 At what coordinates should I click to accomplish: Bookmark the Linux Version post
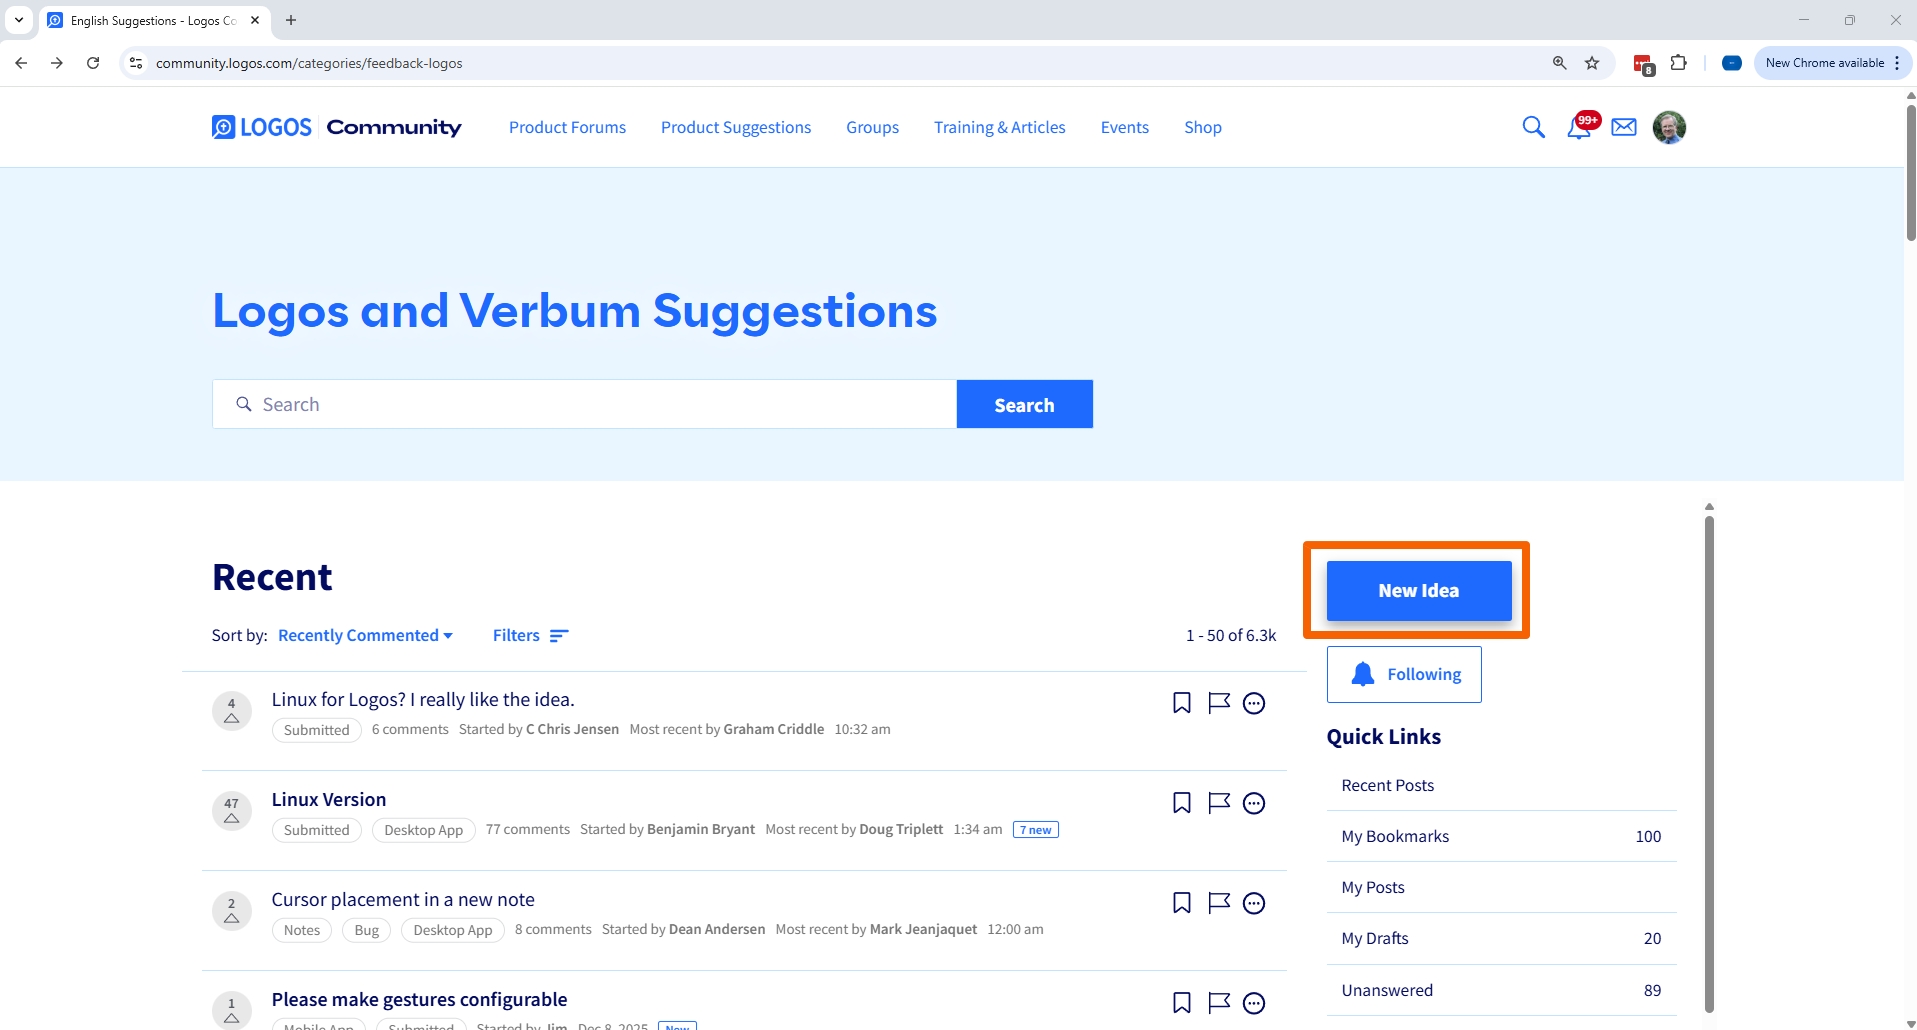1181,803
